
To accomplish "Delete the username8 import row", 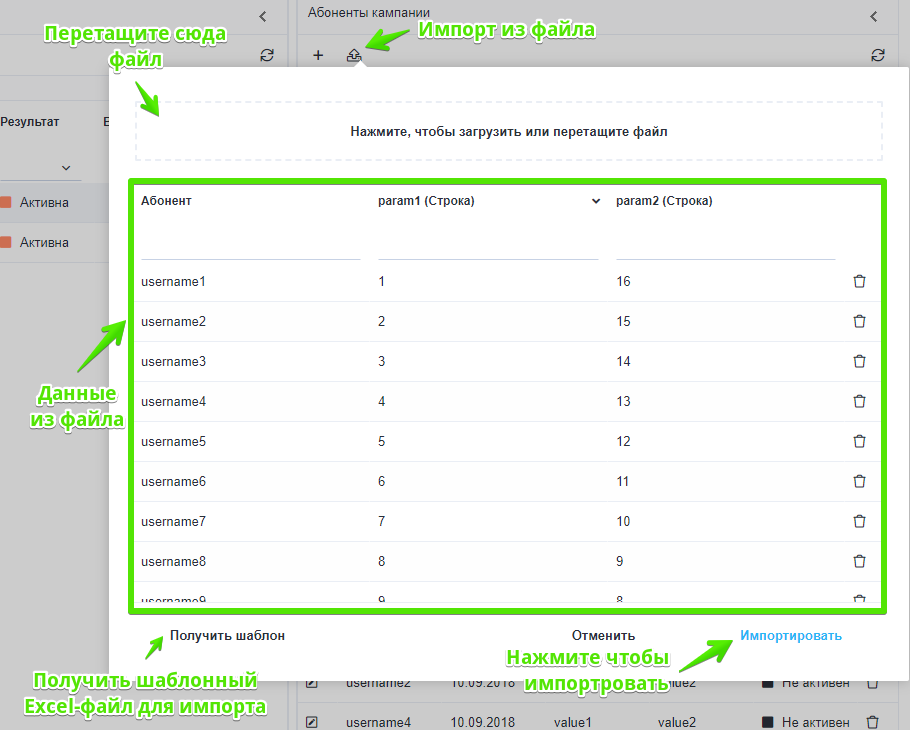I will coord(859,562).
